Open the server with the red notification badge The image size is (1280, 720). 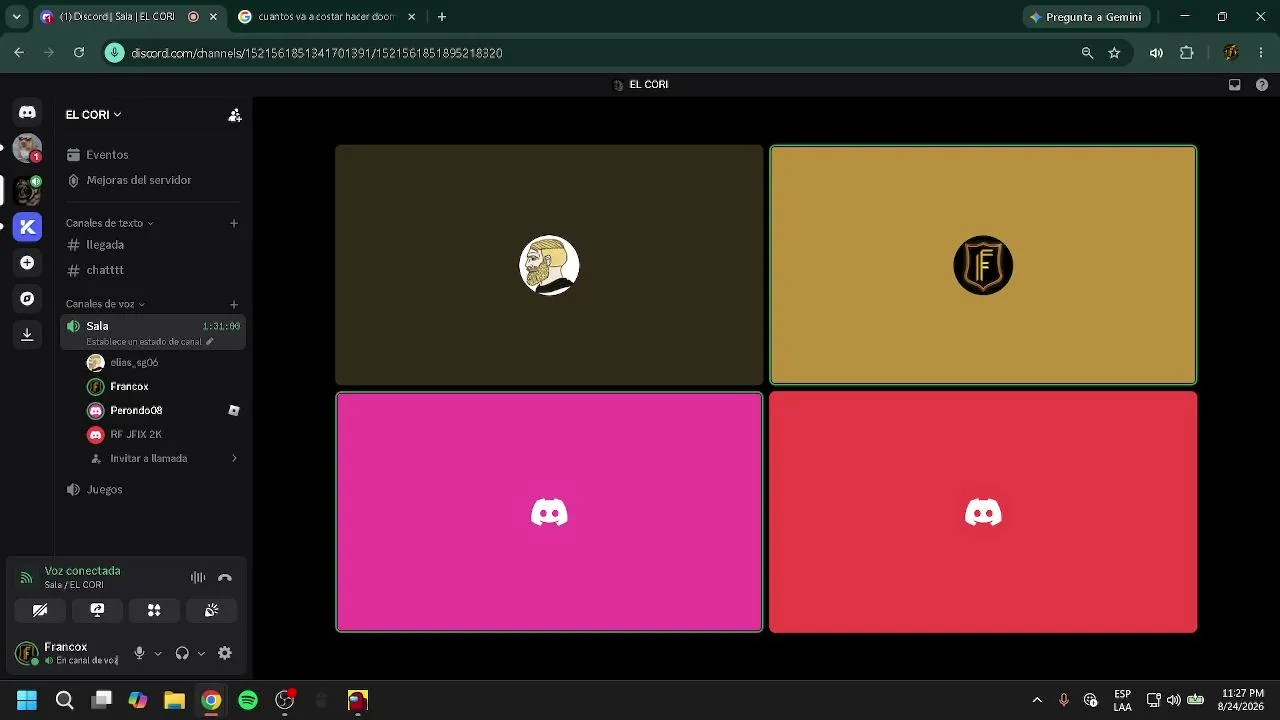click(x=27, y=149)
